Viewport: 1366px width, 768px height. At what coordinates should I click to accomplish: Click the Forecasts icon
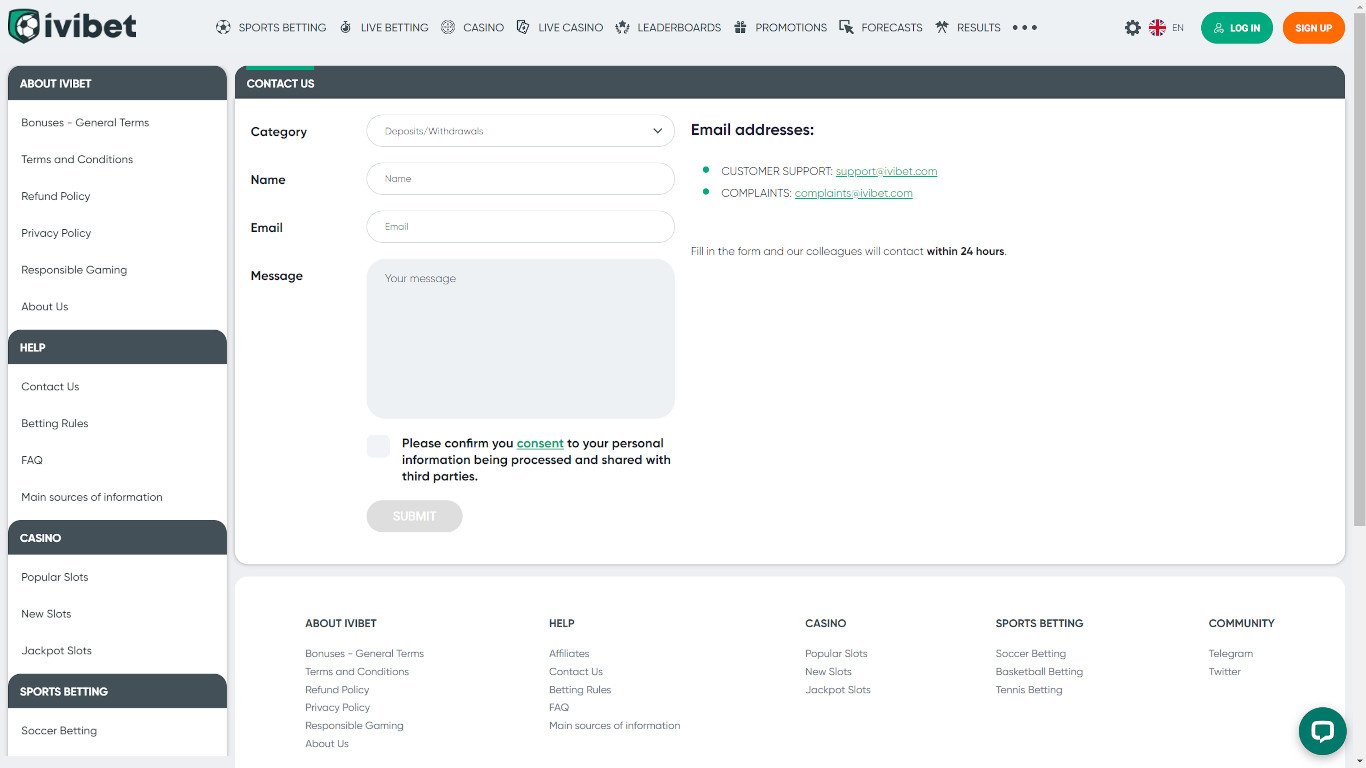pyautogui.click(x=847, y=27)
